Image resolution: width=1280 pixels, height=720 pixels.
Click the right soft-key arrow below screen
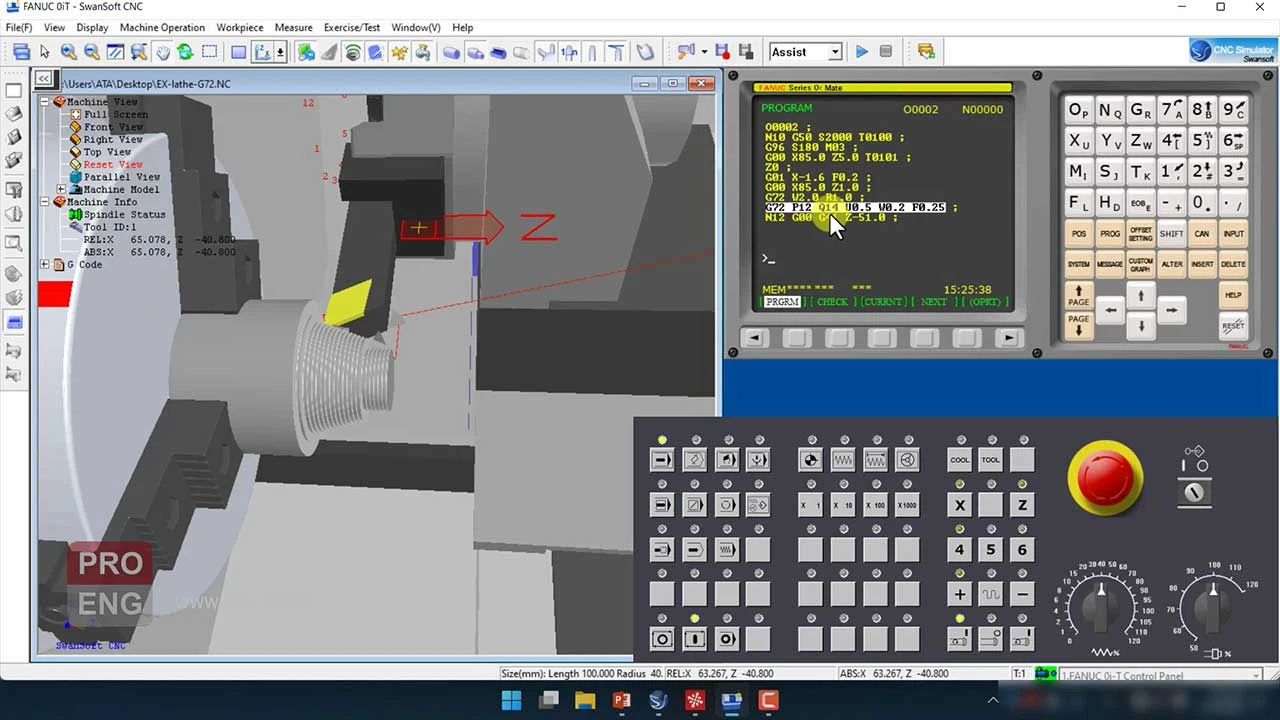pyautogui.click(x=1009, y=338)
